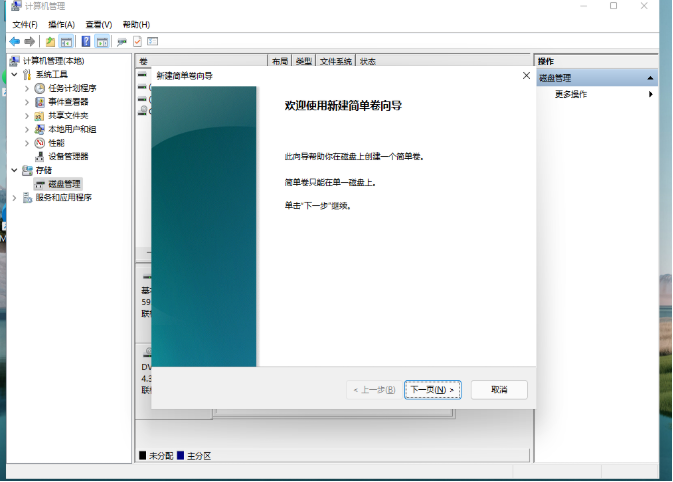Click the 下一页(N) button in wizard

432,389
